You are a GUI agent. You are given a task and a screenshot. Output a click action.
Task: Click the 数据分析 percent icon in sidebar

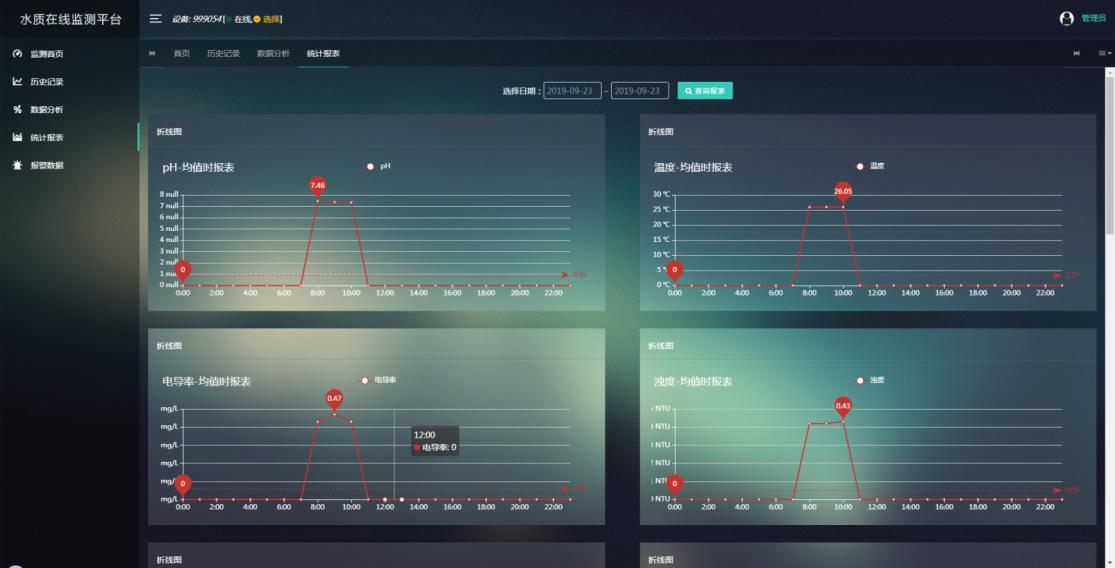17,110
